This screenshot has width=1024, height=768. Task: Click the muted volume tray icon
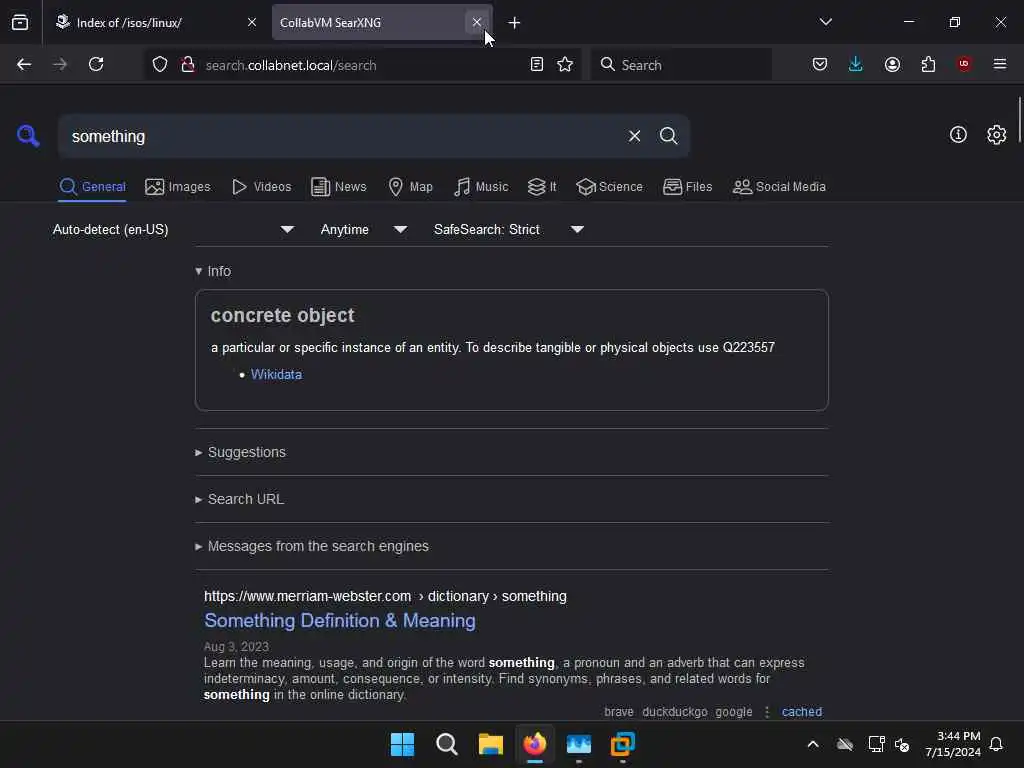coord(903,744)
